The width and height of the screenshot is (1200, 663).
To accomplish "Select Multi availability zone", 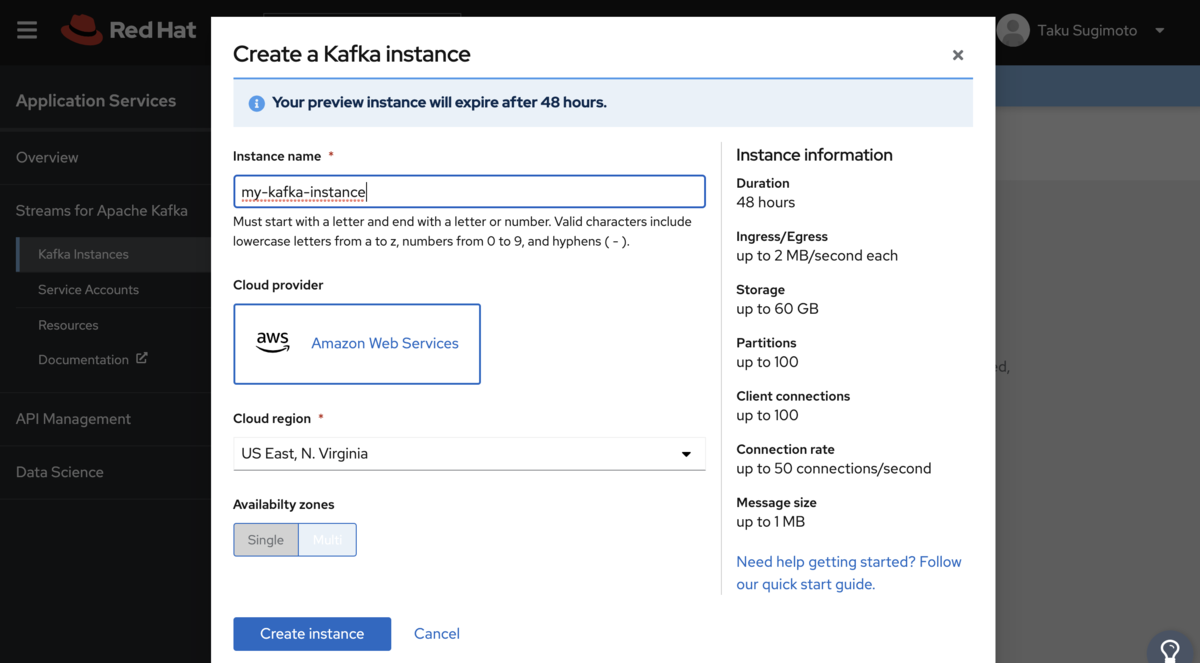I will [327, 540].
